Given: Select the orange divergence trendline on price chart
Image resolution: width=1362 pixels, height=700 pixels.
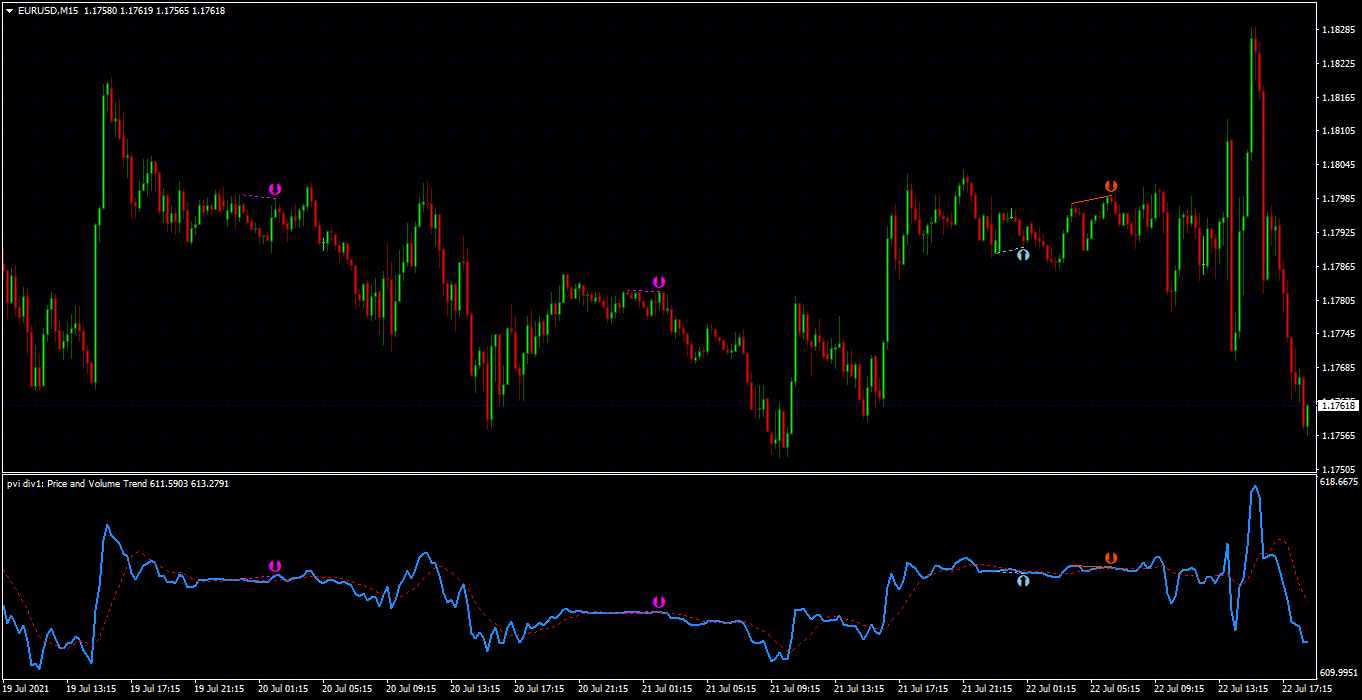Looking at the screenshot, I should 1091,200.
